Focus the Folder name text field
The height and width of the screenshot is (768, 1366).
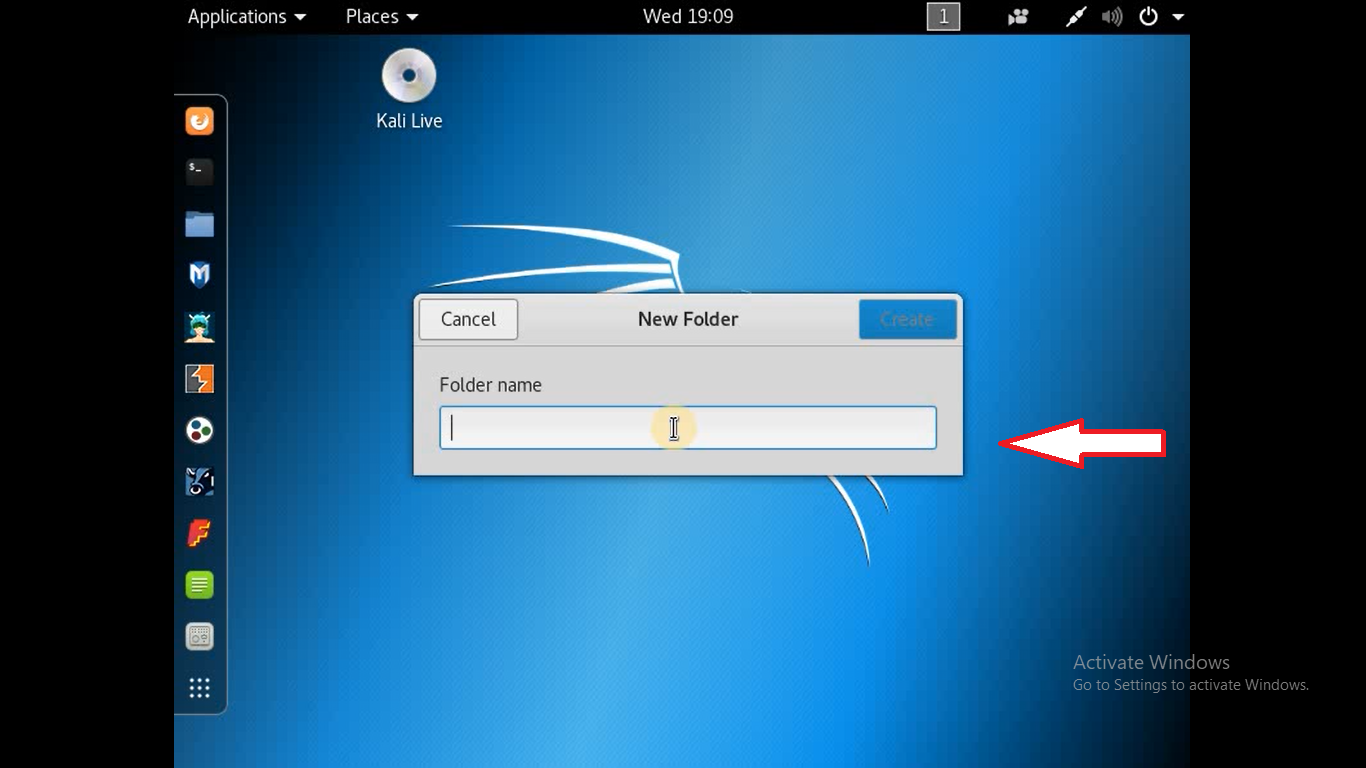(x=688, y=428)
